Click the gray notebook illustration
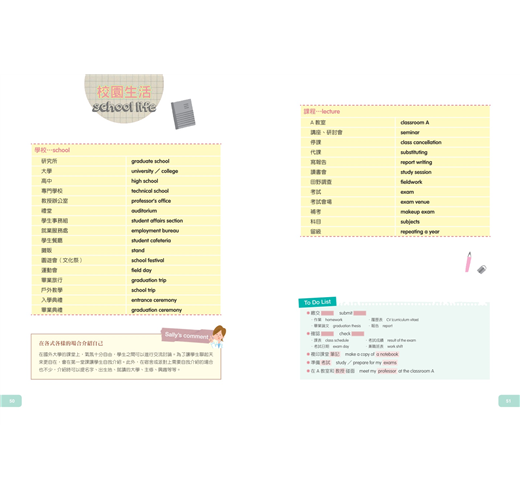 (183, 114)
